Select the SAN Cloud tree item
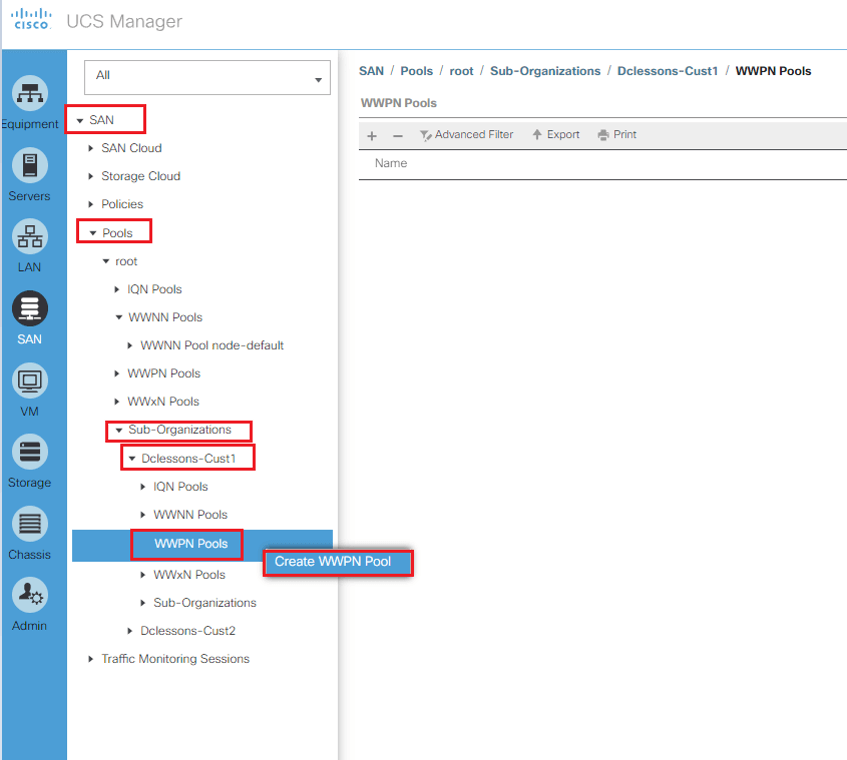The image size is (847, 760). coord(131,148)
